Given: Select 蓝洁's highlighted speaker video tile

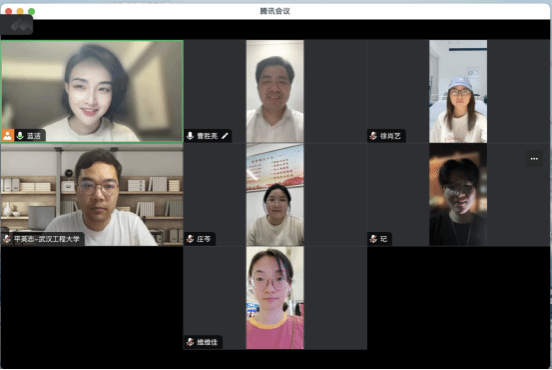Looking at the screenshot, I should click(x=92, y=91).
